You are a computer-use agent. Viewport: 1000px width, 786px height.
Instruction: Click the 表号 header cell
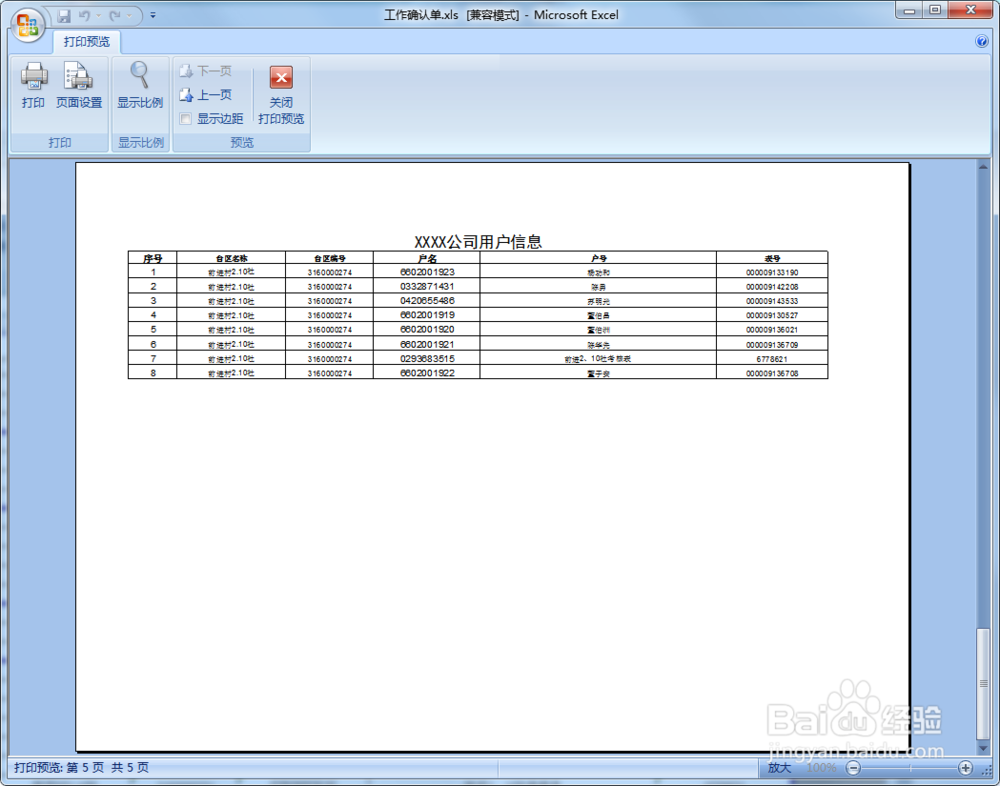772,258
